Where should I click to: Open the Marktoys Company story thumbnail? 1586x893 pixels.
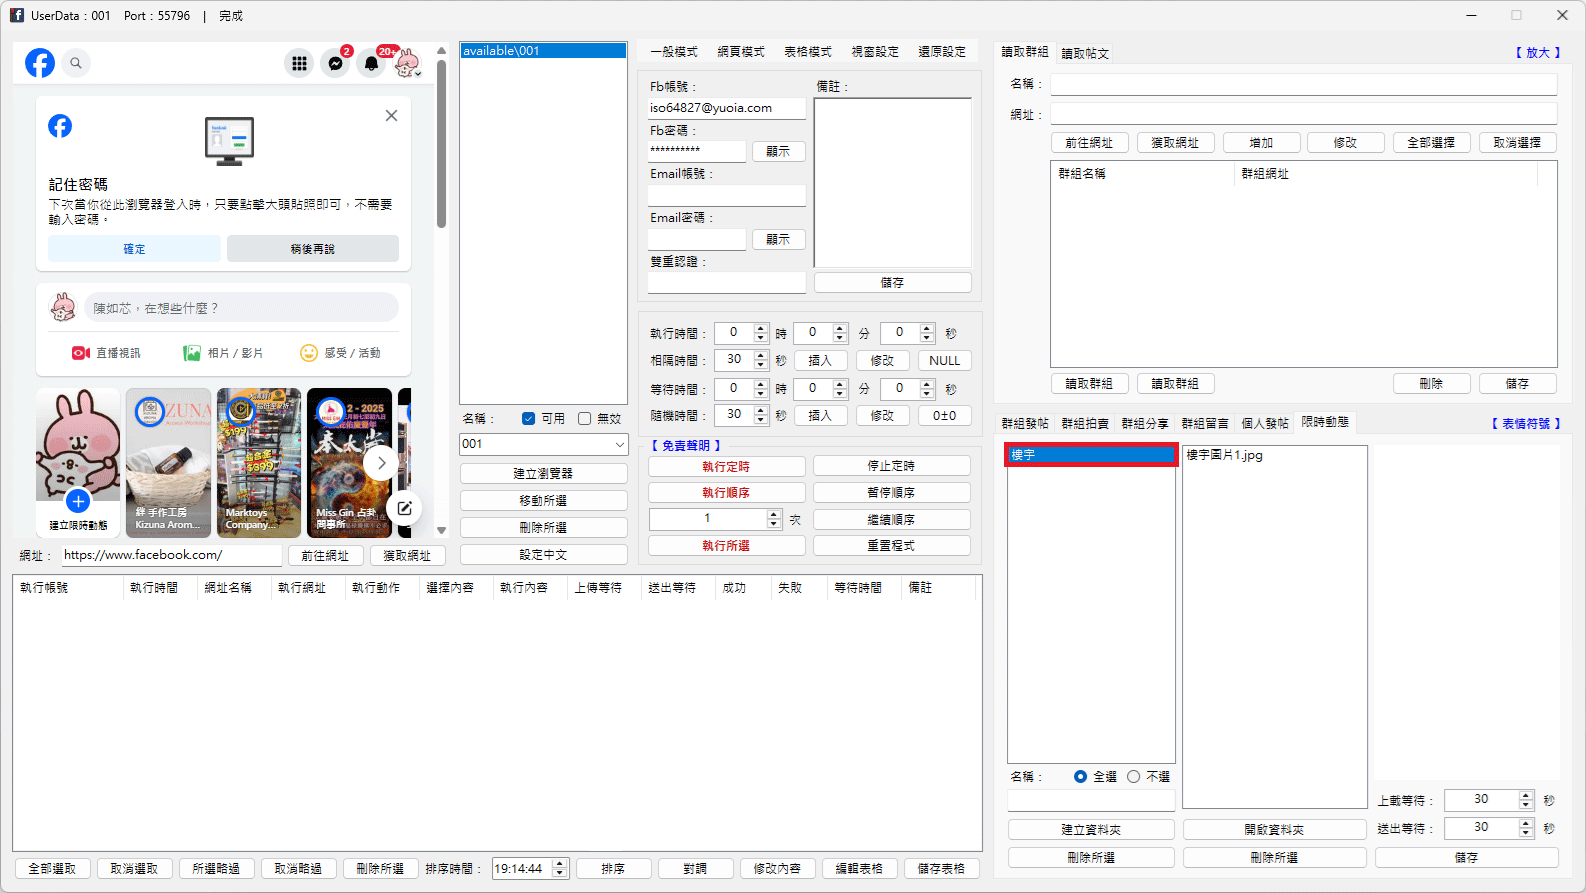click(259, 463)
